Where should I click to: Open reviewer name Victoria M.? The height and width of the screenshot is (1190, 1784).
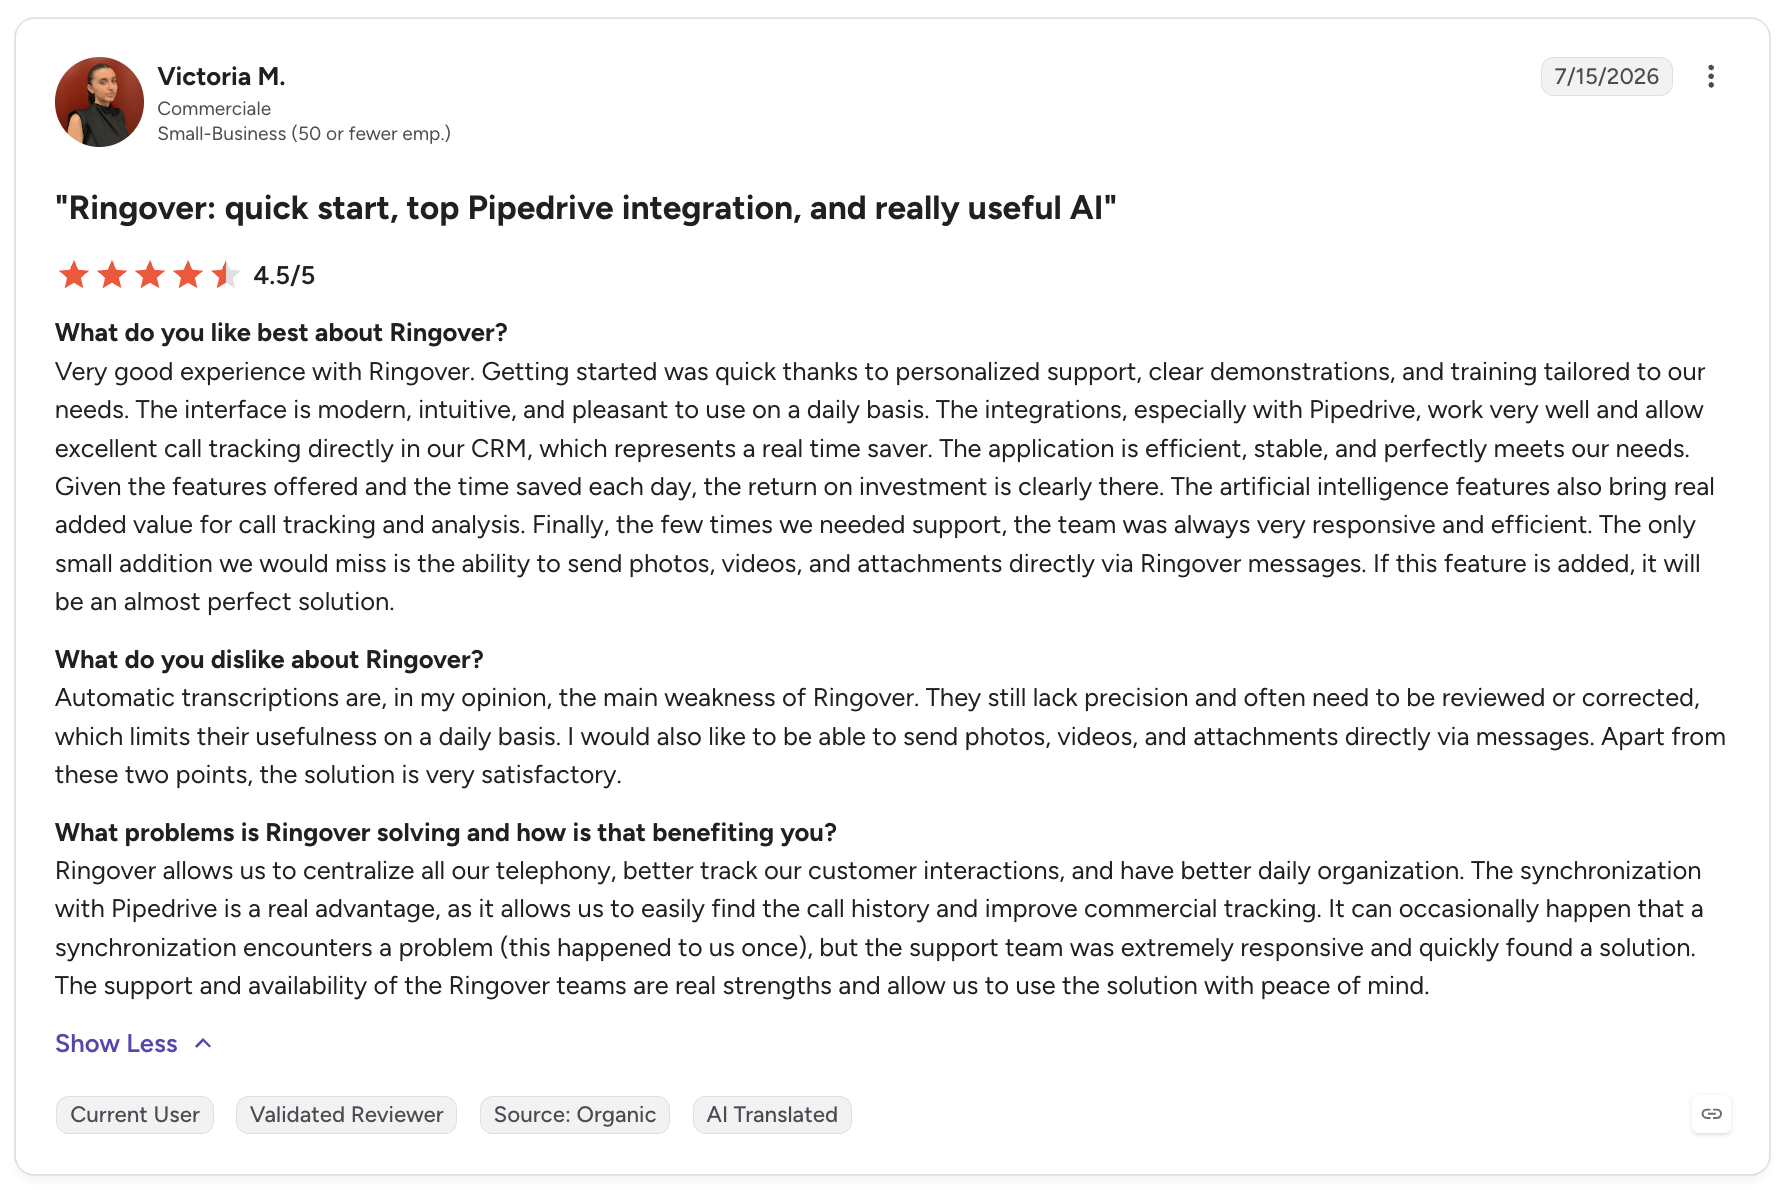pyautogui.click(x=221, y=77)
